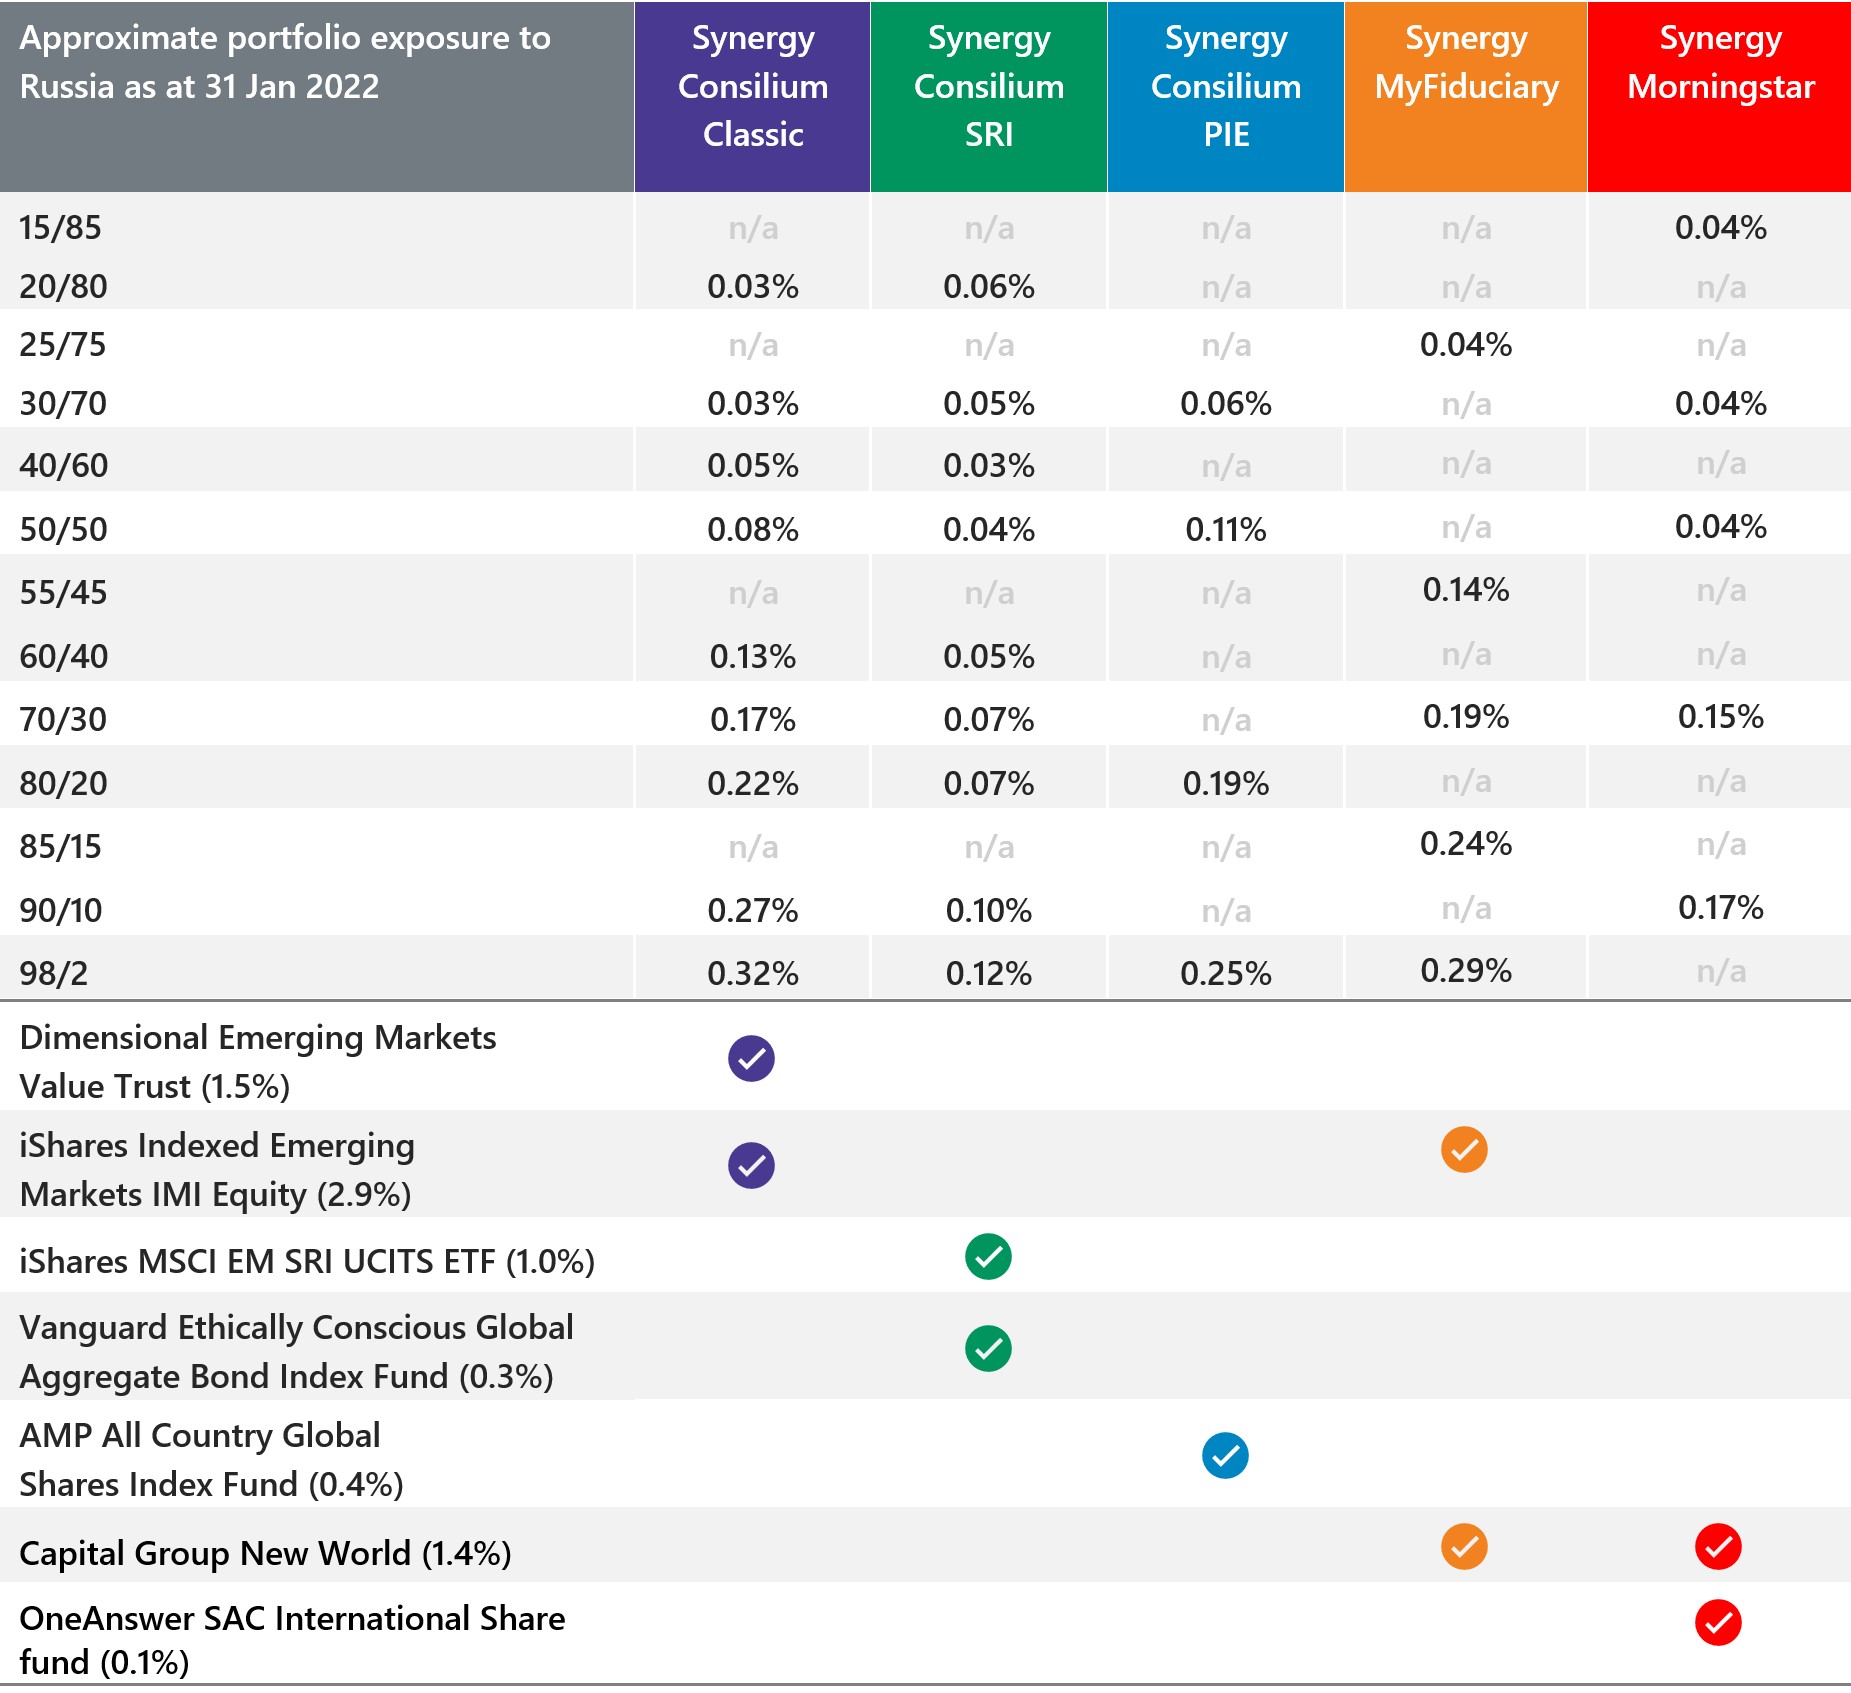Click the green checkmark for Vanguard Ethically Conscious fund
This screenshot has height=1693, width=1851.
tap(988, 1348)
